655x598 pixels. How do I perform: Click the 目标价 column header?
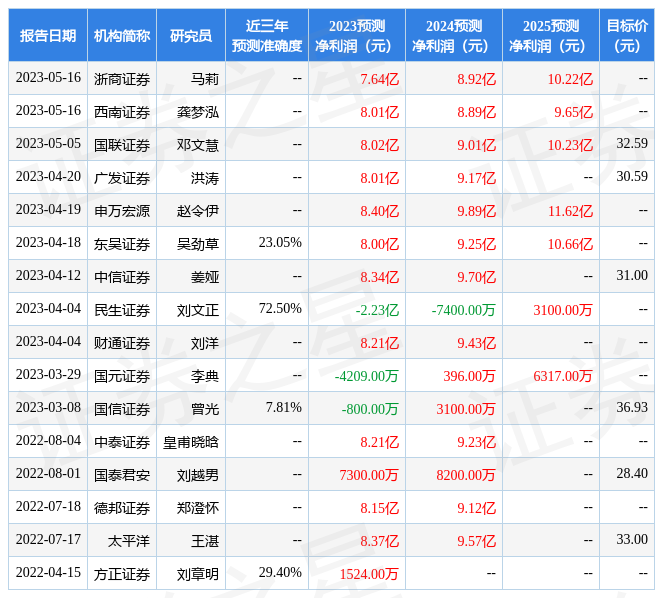coord(627,35)
